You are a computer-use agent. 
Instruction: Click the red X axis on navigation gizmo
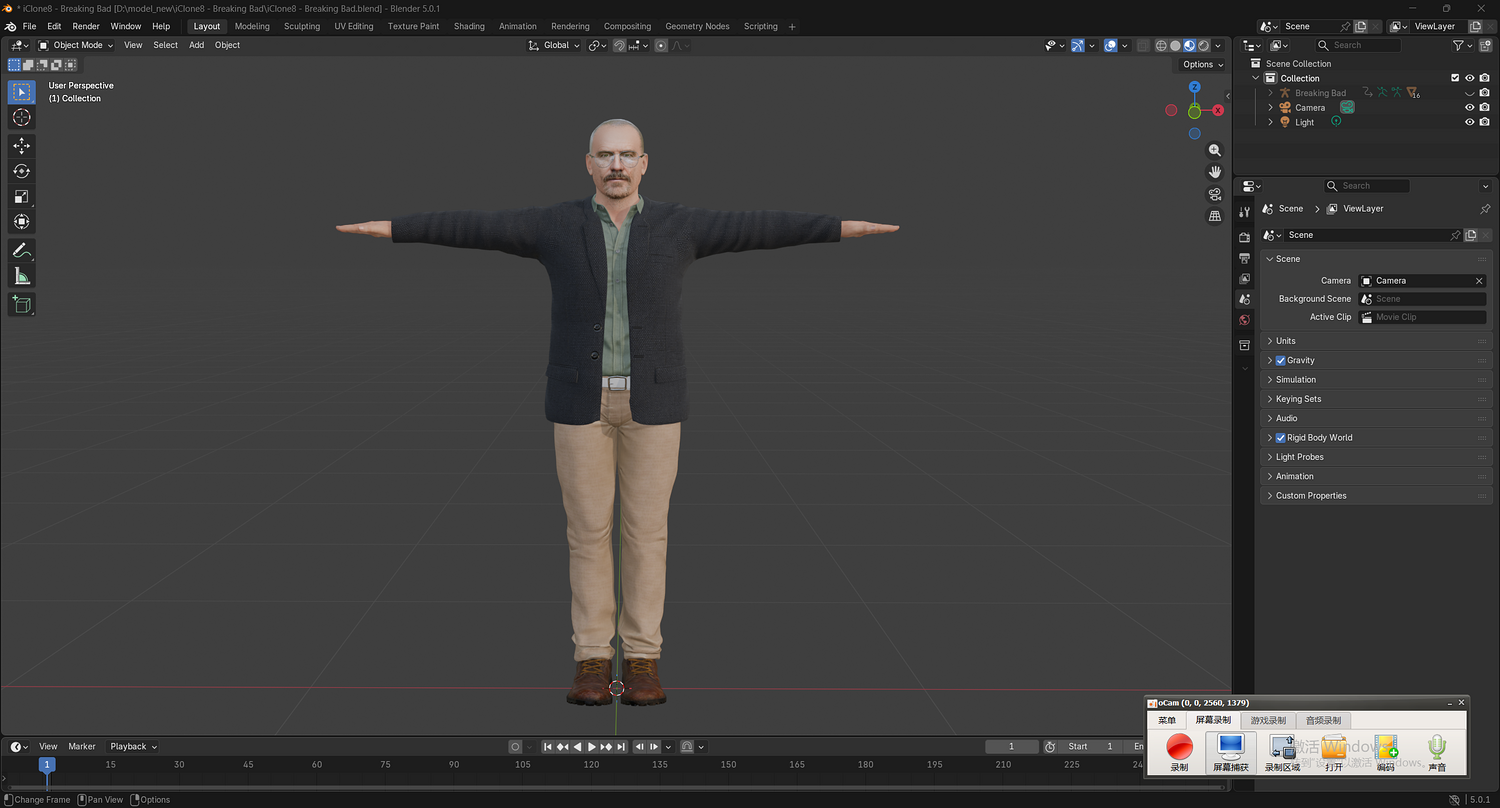click(x=1218, y=110)
